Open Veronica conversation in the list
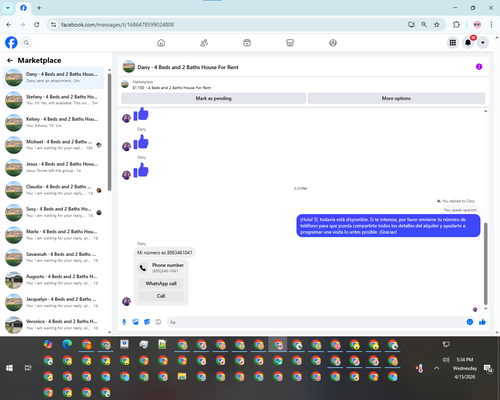This screenshot has width=500, height=400. click(53, 325)
